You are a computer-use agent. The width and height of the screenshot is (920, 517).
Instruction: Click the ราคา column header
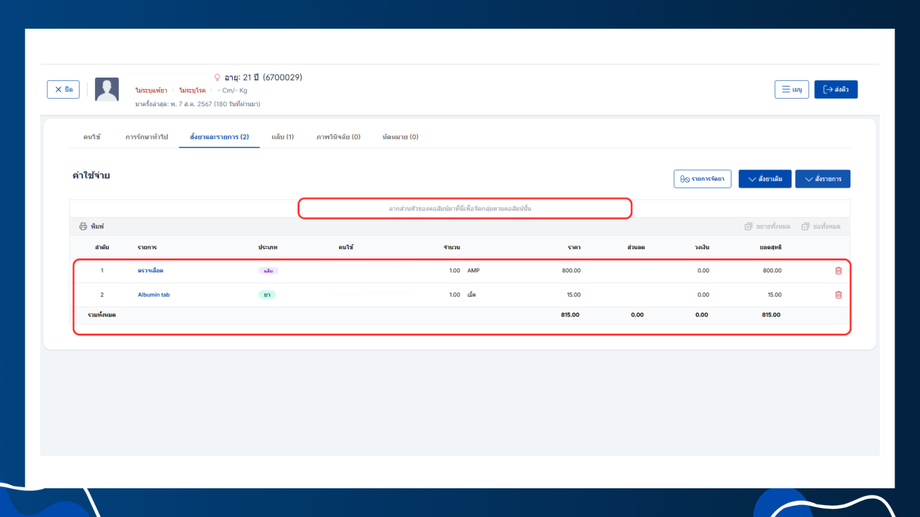tap(574, 247)
